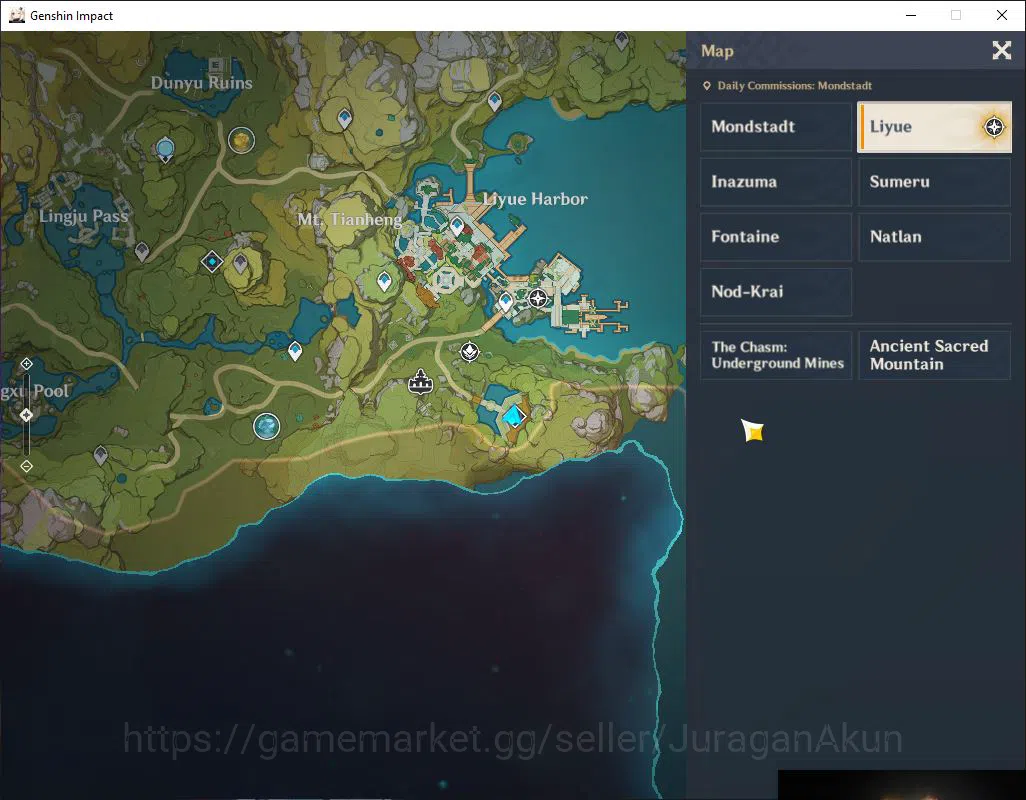Image resolution: width=1026 pixels, height=800 pixels.
Task: Click the Daily Commissions pin icon
Action: coord(707,86)
